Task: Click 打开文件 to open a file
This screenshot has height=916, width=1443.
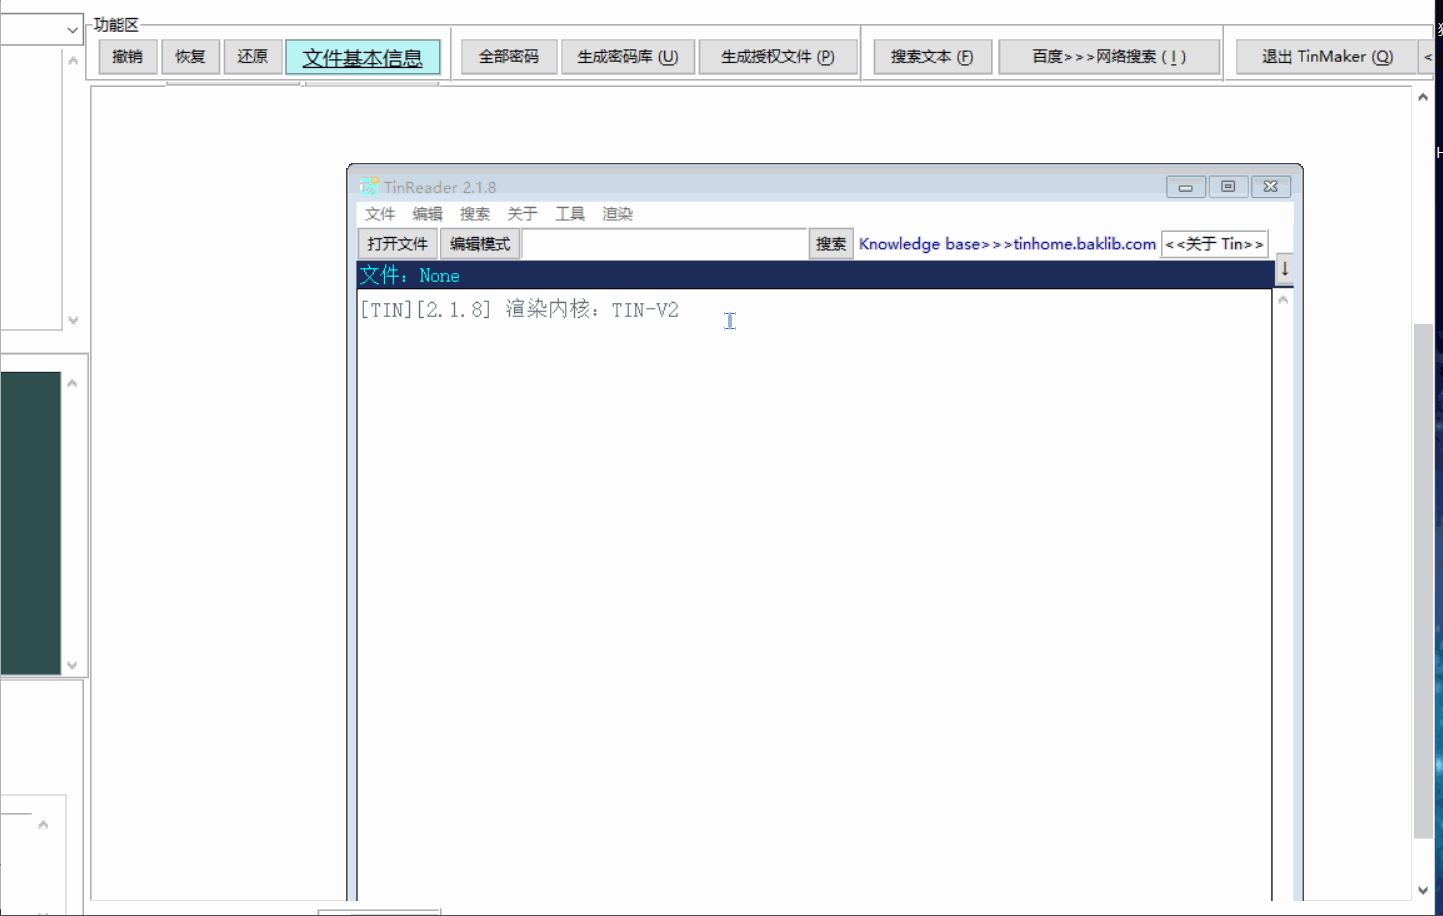Action: [396, 243]
